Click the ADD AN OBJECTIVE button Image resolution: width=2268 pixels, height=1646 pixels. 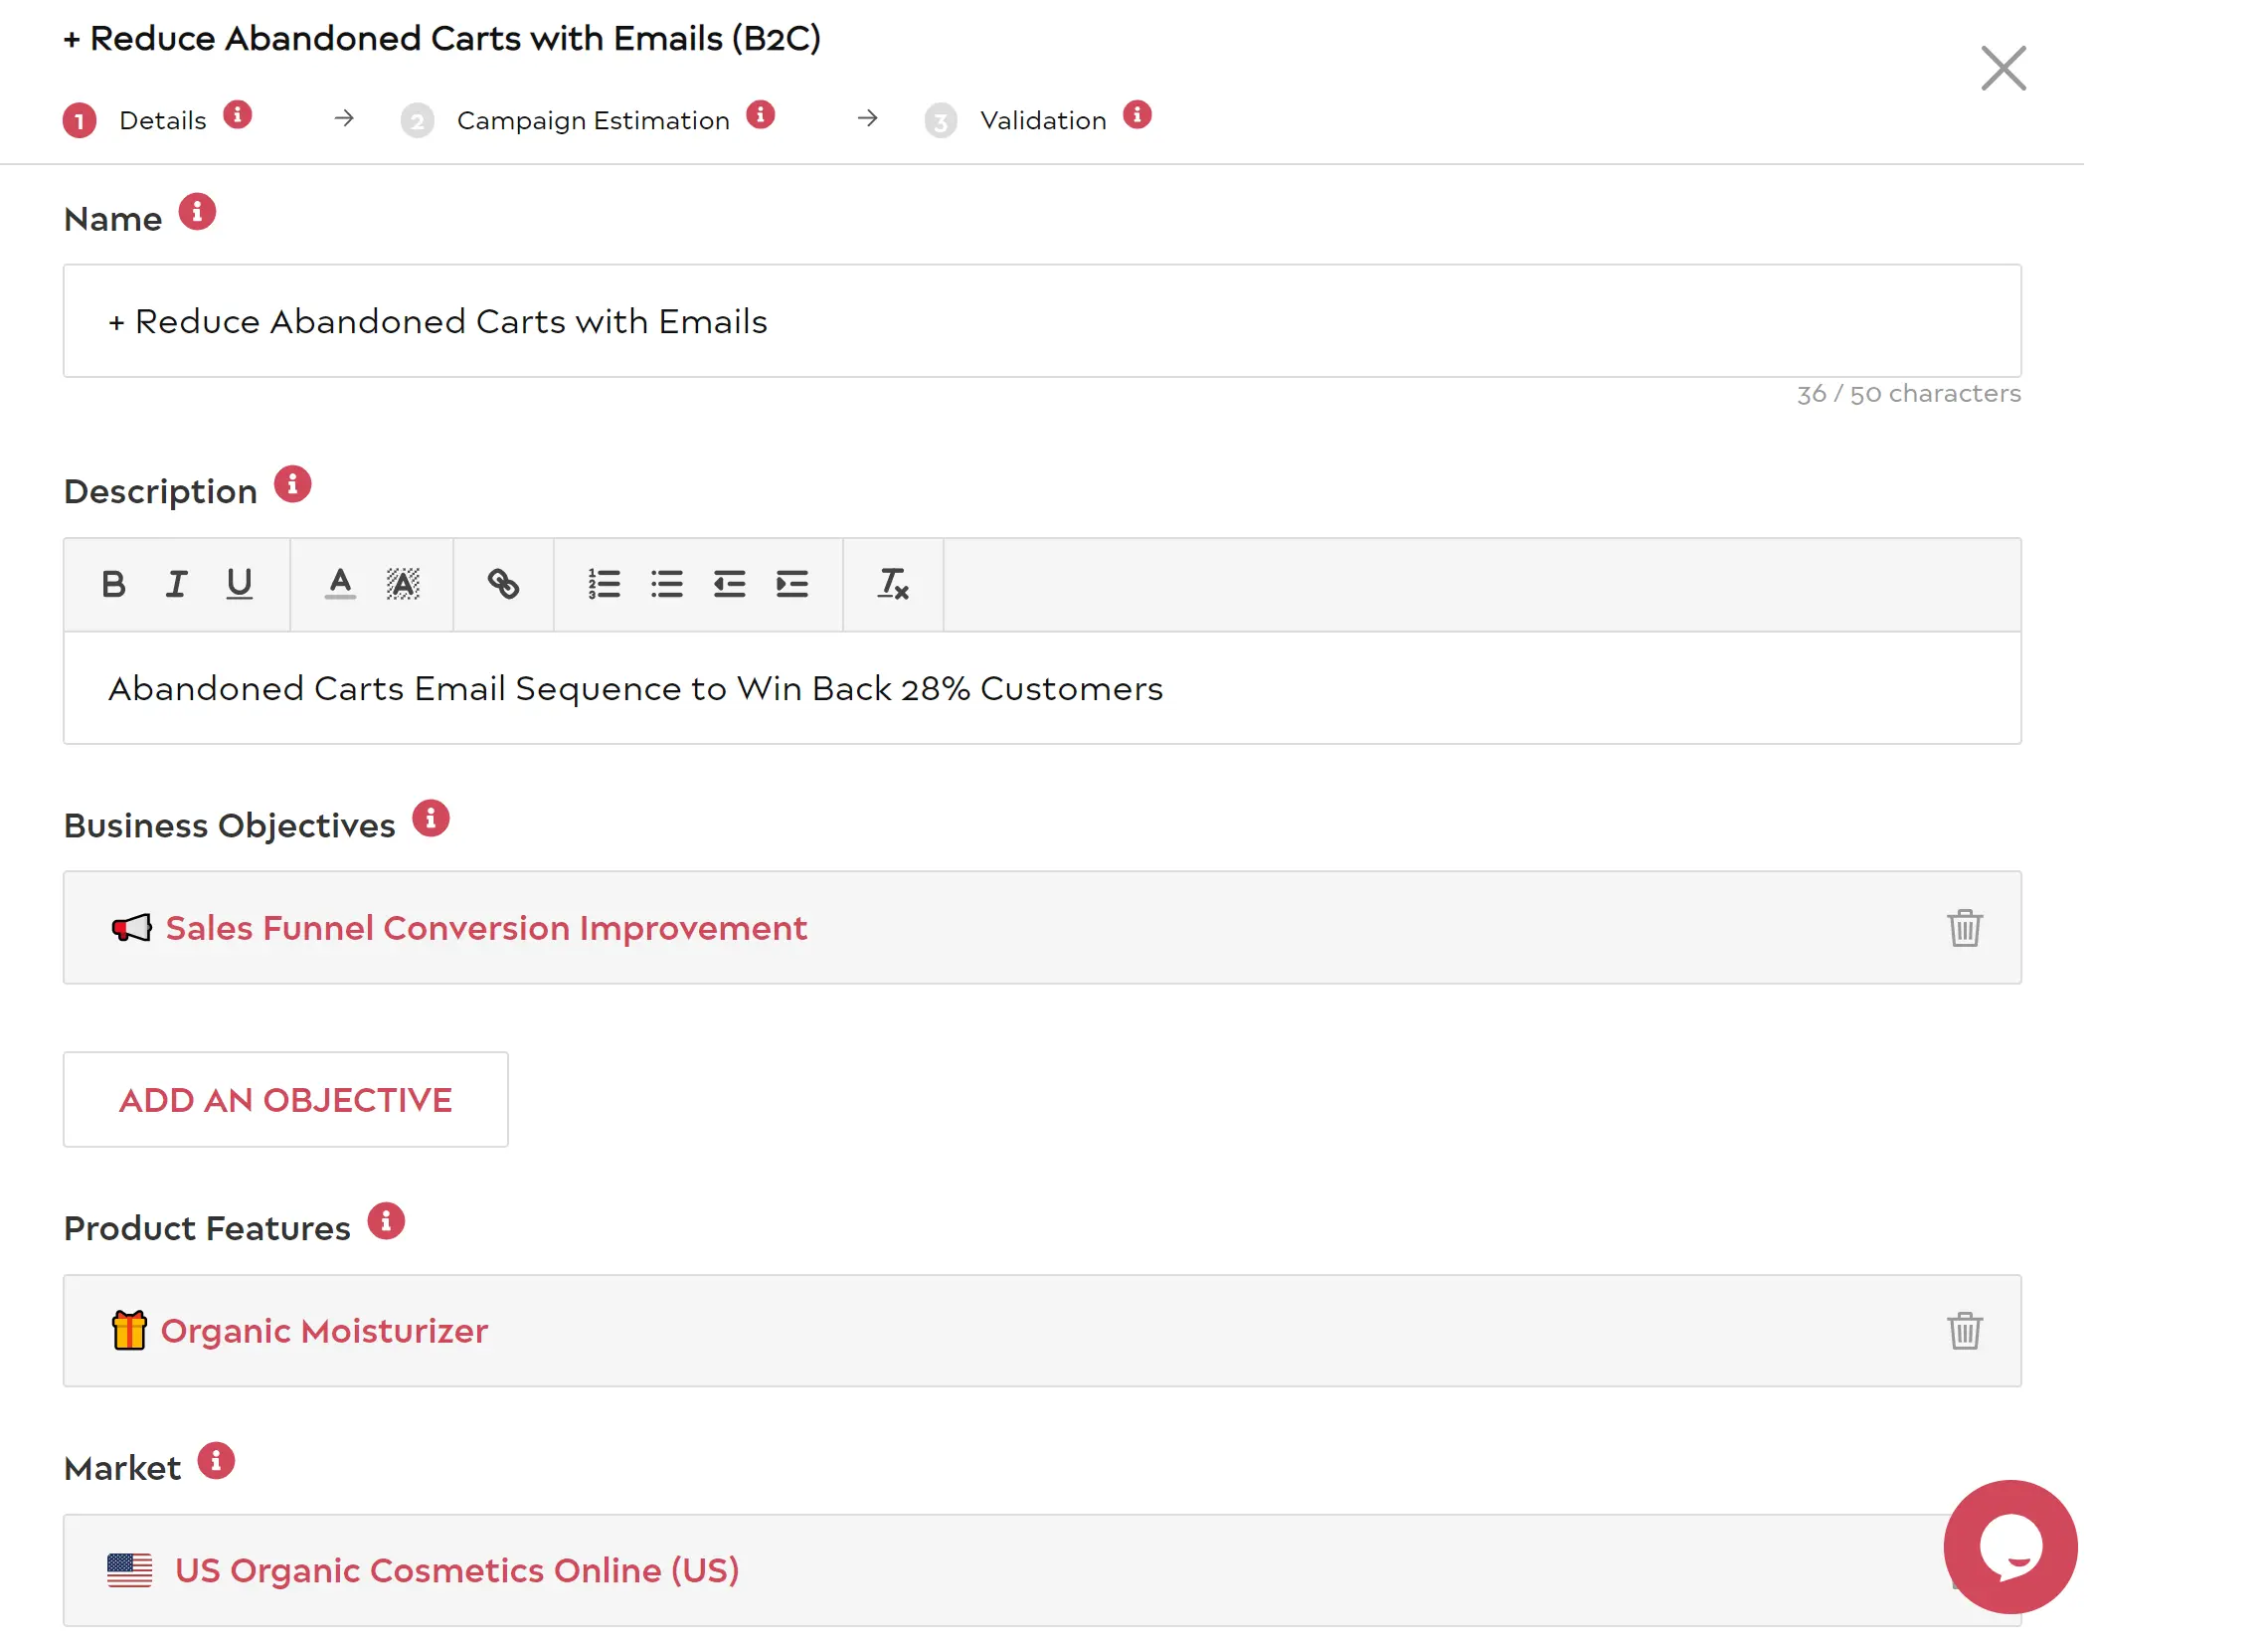pyautogui.click(x=286, y=1101)
